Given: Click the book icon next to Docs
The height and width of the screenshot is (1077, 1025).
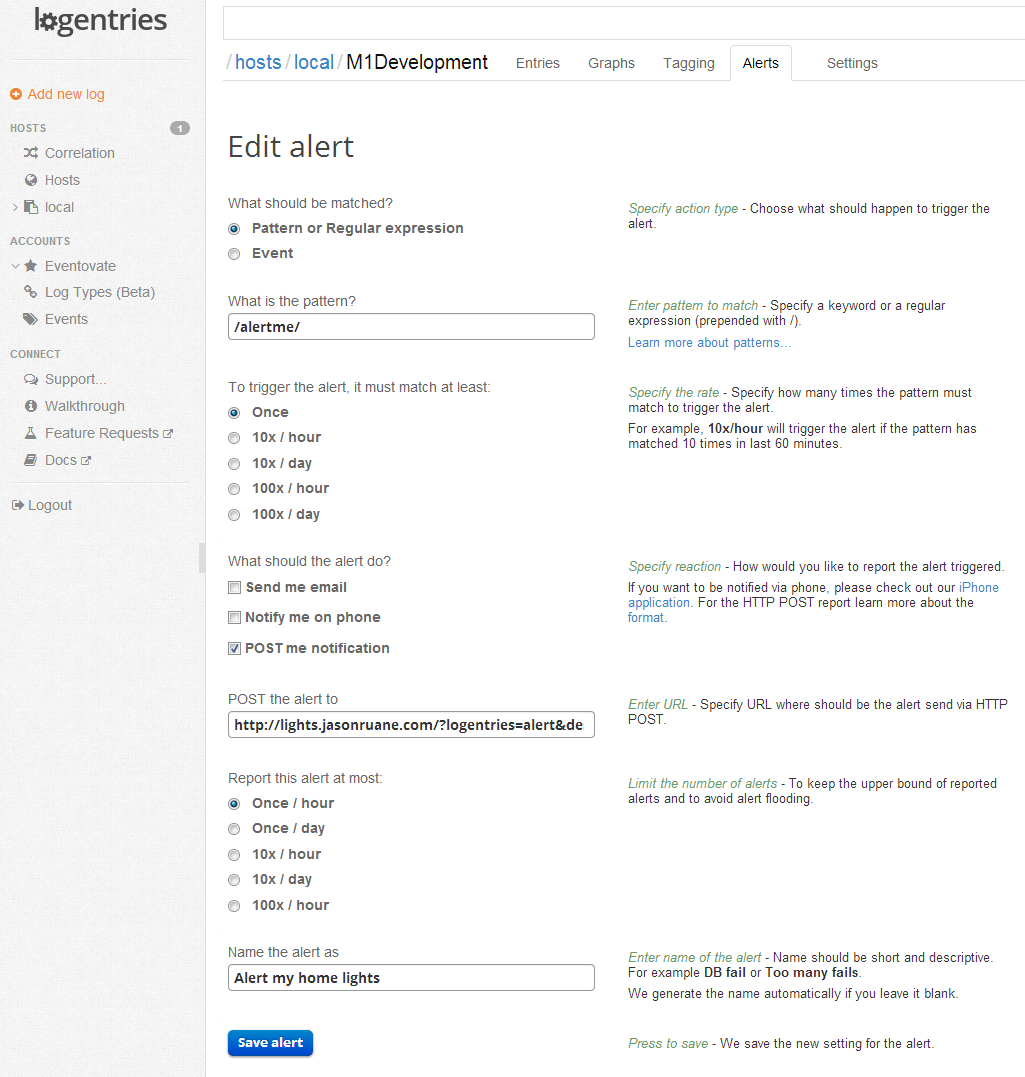Looking at the screenshot, I should tap(31, 460).
